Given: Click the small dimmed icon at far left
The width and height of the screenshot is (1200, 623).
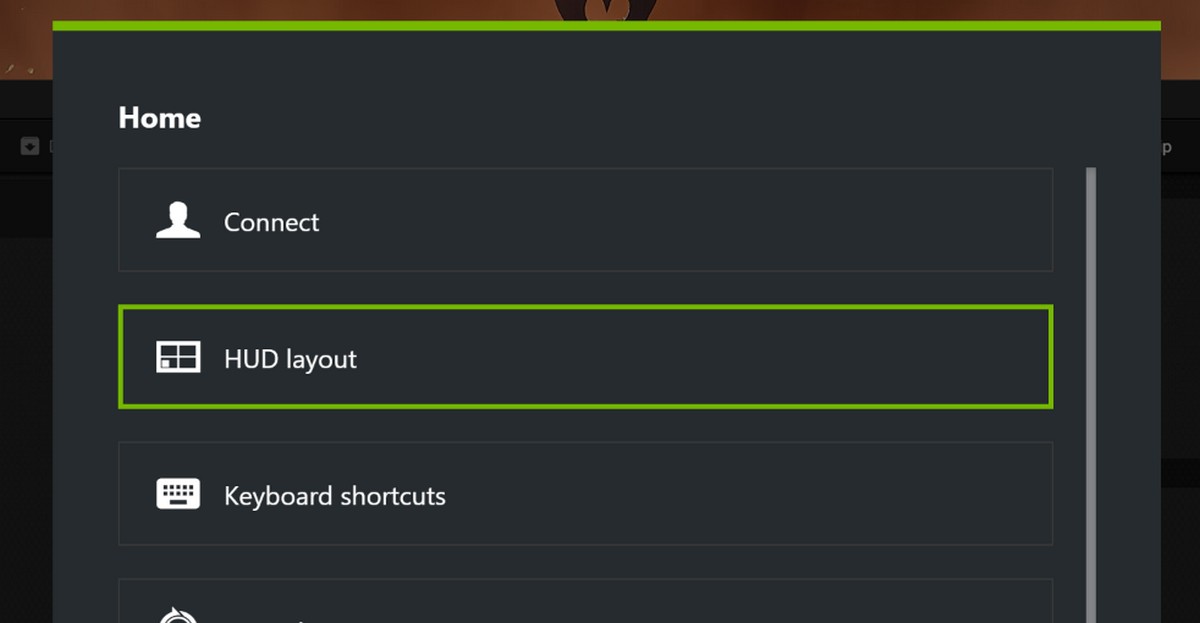Looking at the screenshot, I should click(x=30, y=146).
